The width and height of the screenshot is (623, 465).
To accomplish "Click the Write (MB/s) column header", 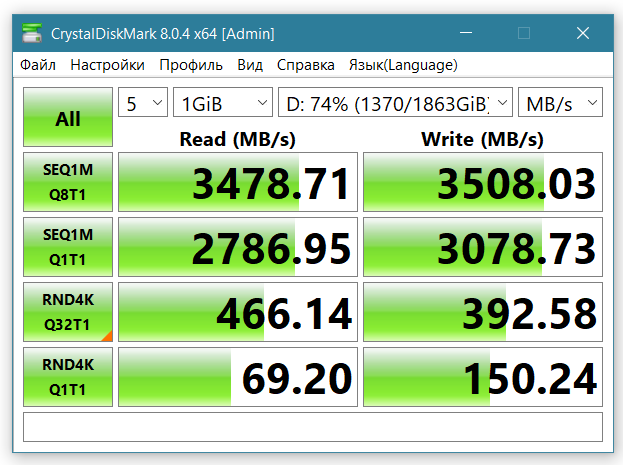I will point(482,140).
